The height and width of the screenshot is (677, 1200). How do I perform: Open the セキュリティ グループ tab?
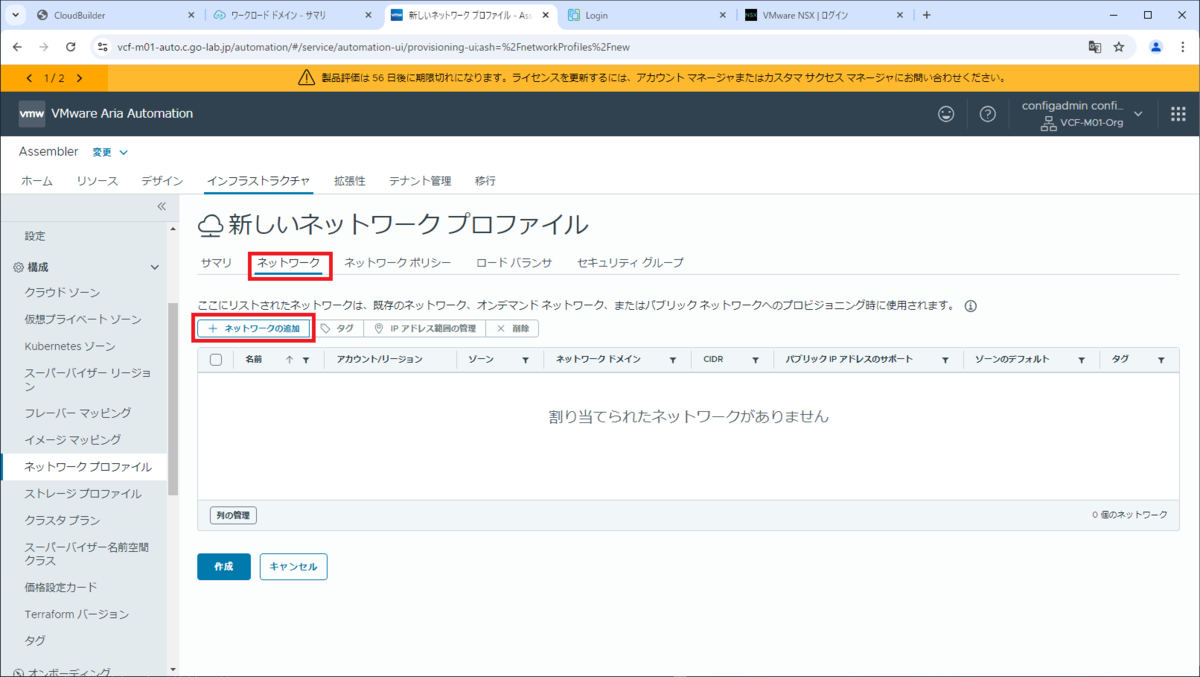point(630,263)
